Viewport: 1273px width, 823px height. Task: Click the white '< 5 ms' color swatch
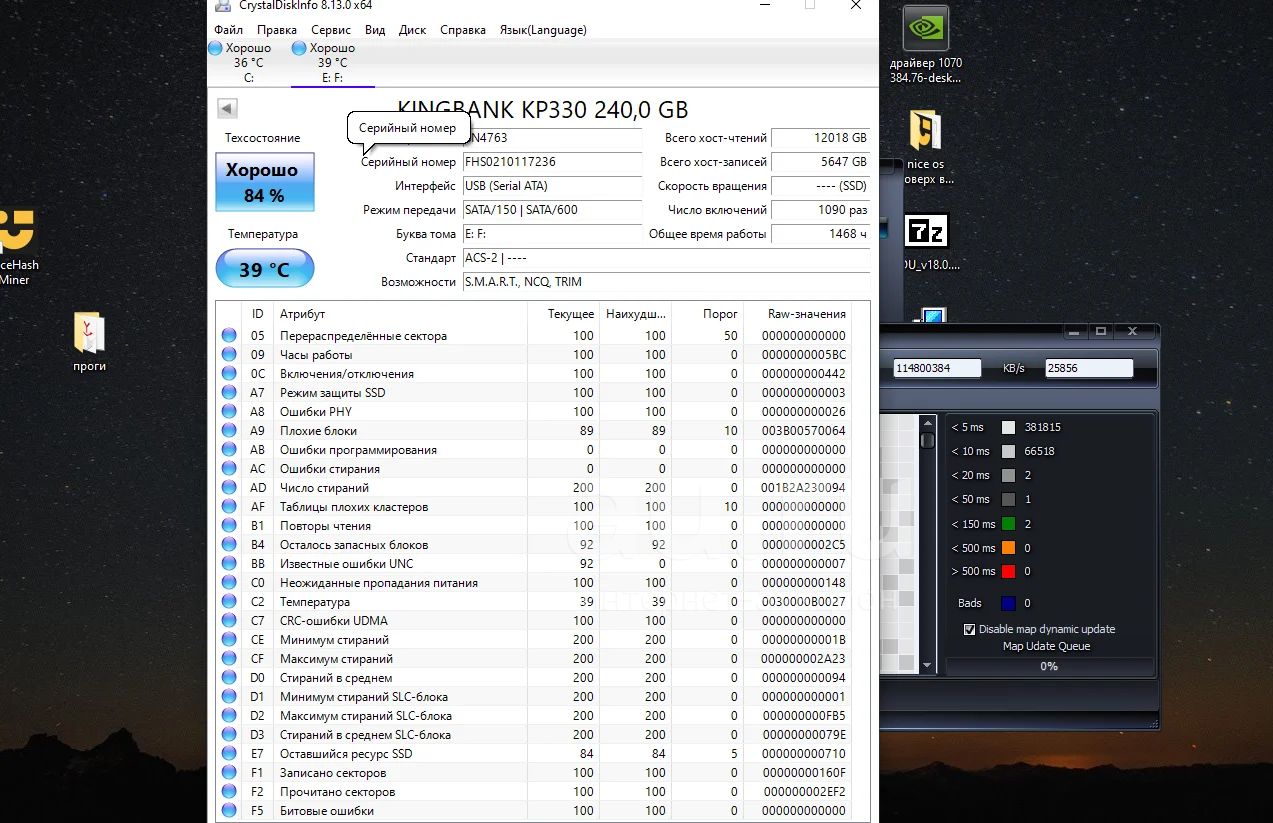[1008, 427]
